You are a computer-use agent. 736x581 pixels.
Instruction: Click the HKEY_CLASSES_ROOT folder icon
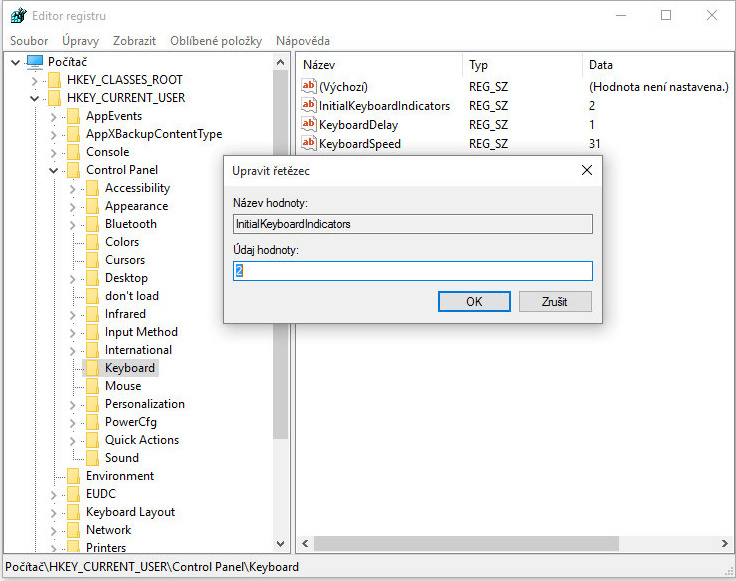(54, 80)
